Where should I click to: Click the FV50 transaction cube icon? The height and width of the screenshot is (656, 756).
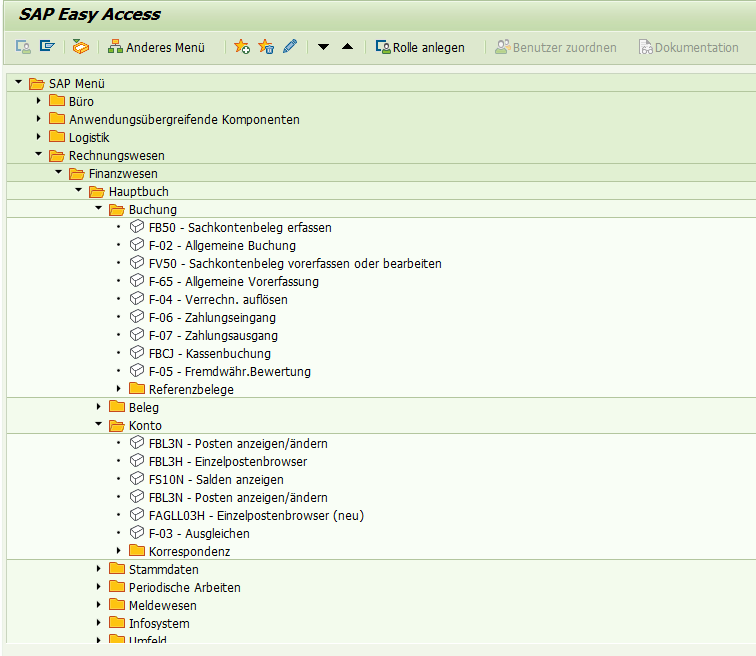tap(137, 263)
